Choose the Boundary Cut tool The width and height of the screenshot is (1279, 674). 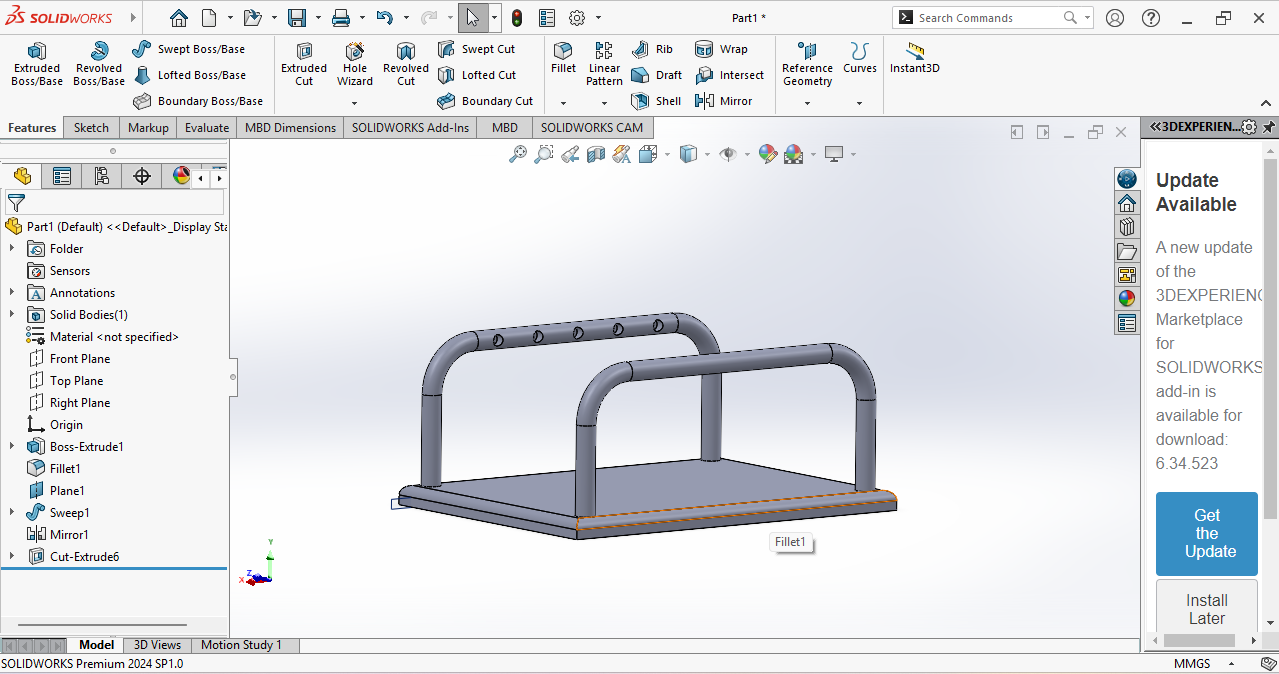pyautogui.click(x=485, y=101)
